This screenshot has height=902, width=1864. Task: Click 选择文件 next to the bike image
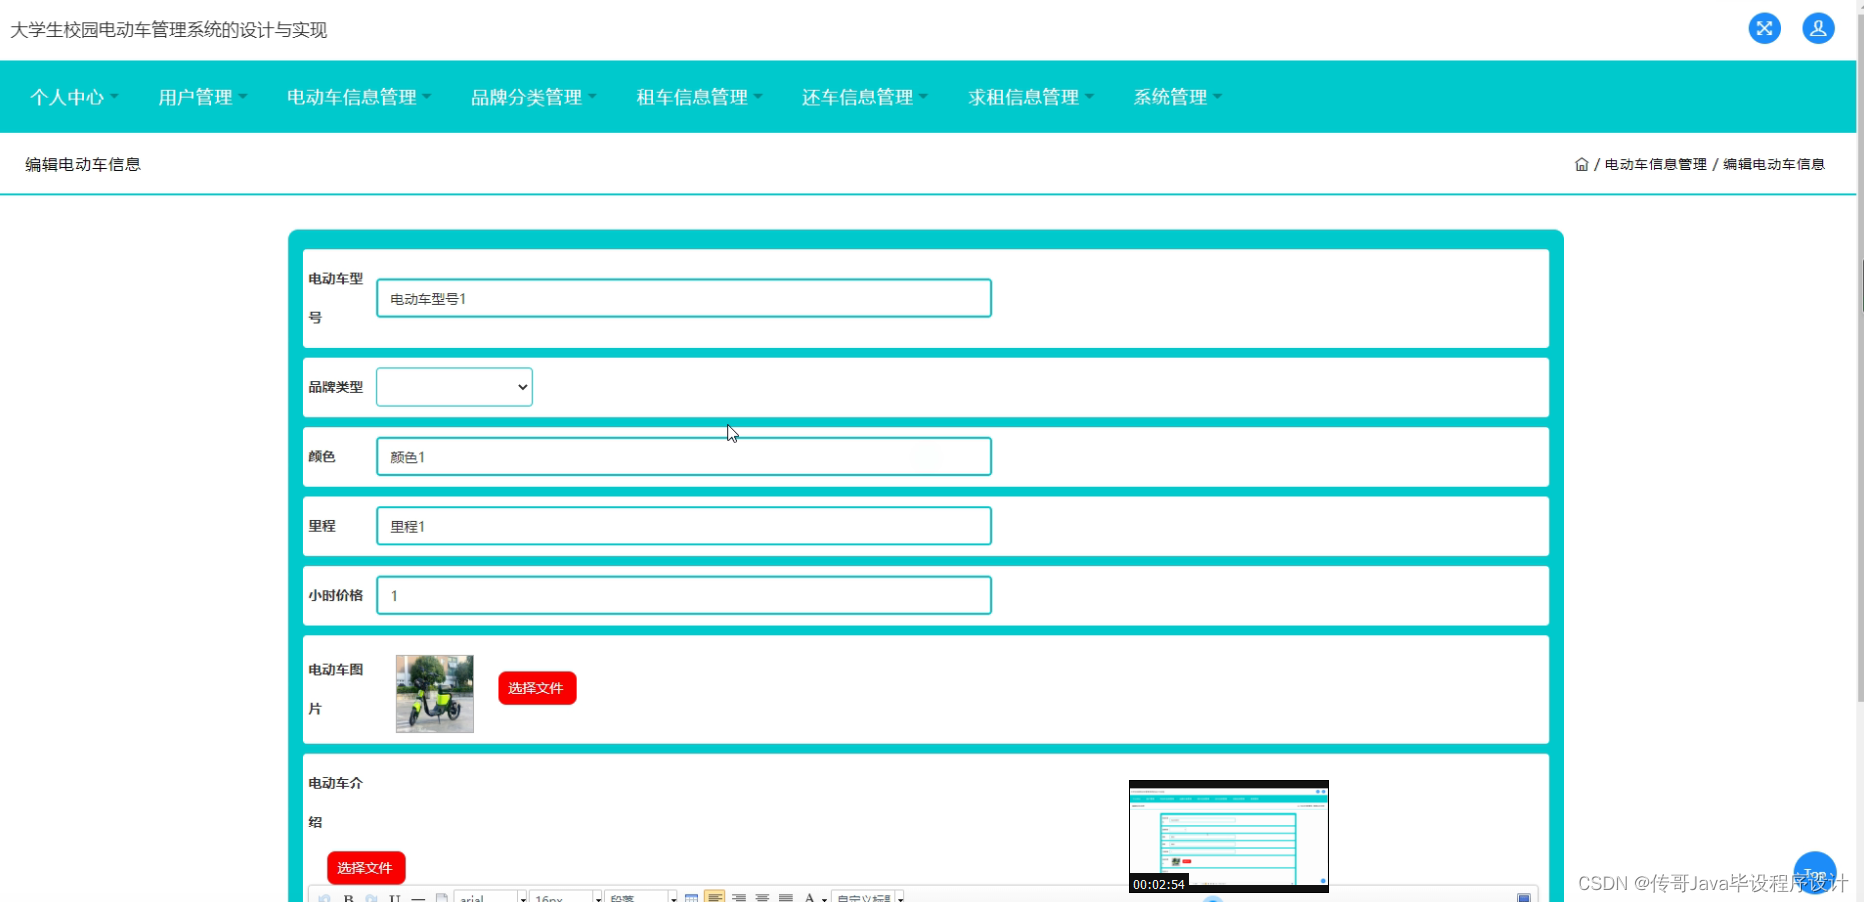pyautogui.click(x=536, y=688)
